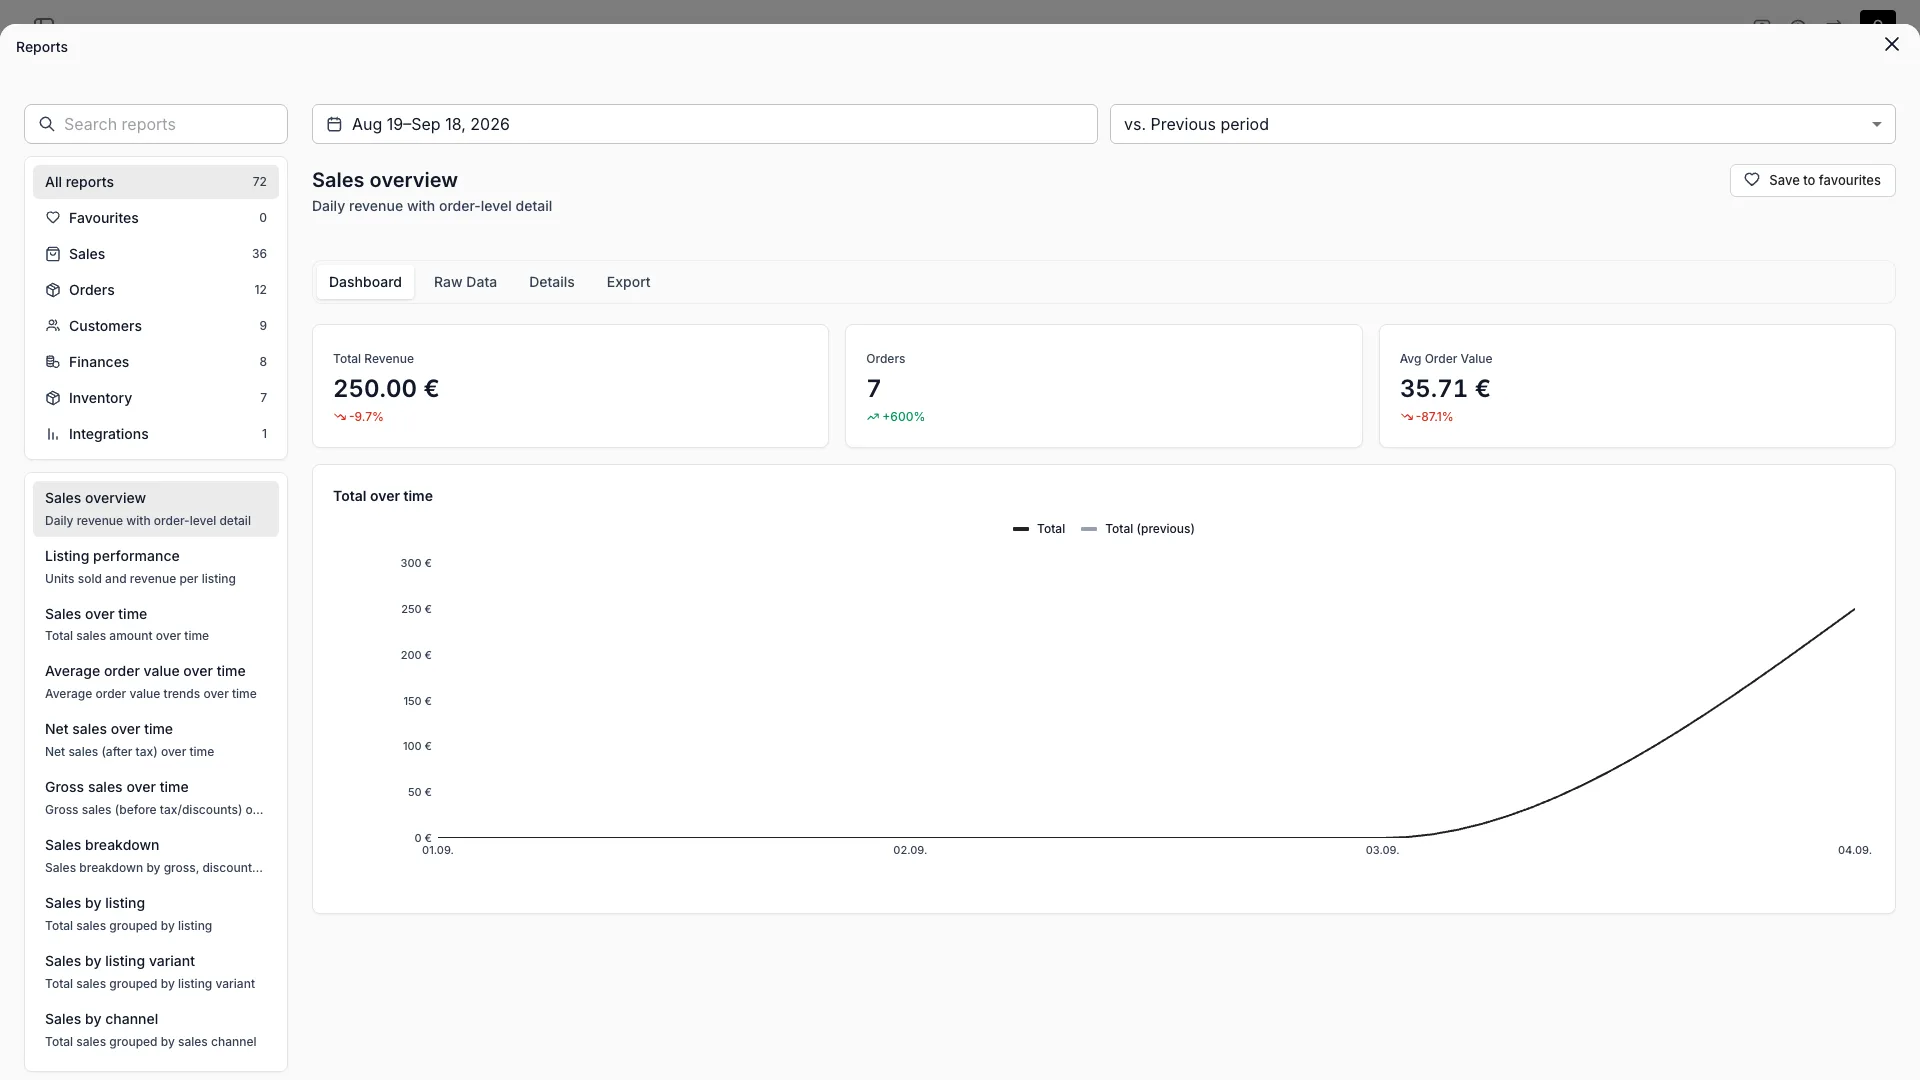Click the -9.7% revenue change indicator
The image size is (1920, 1080).
point(359,417)
